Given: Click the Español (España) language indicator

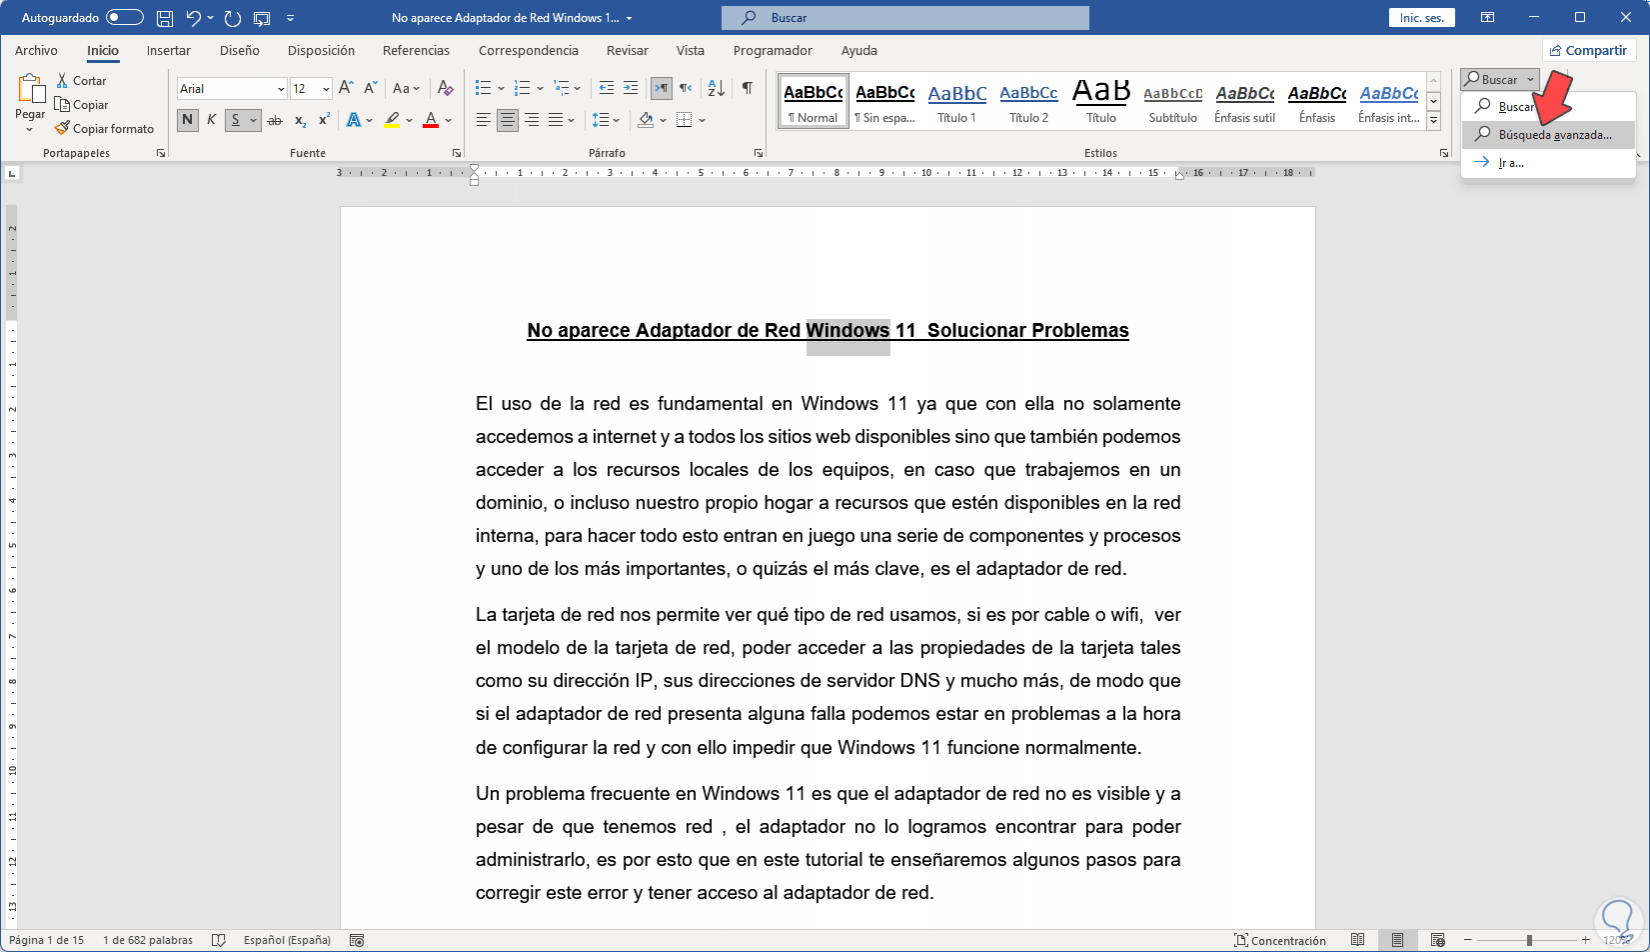Looking at the screenshot, I should 287,940.
